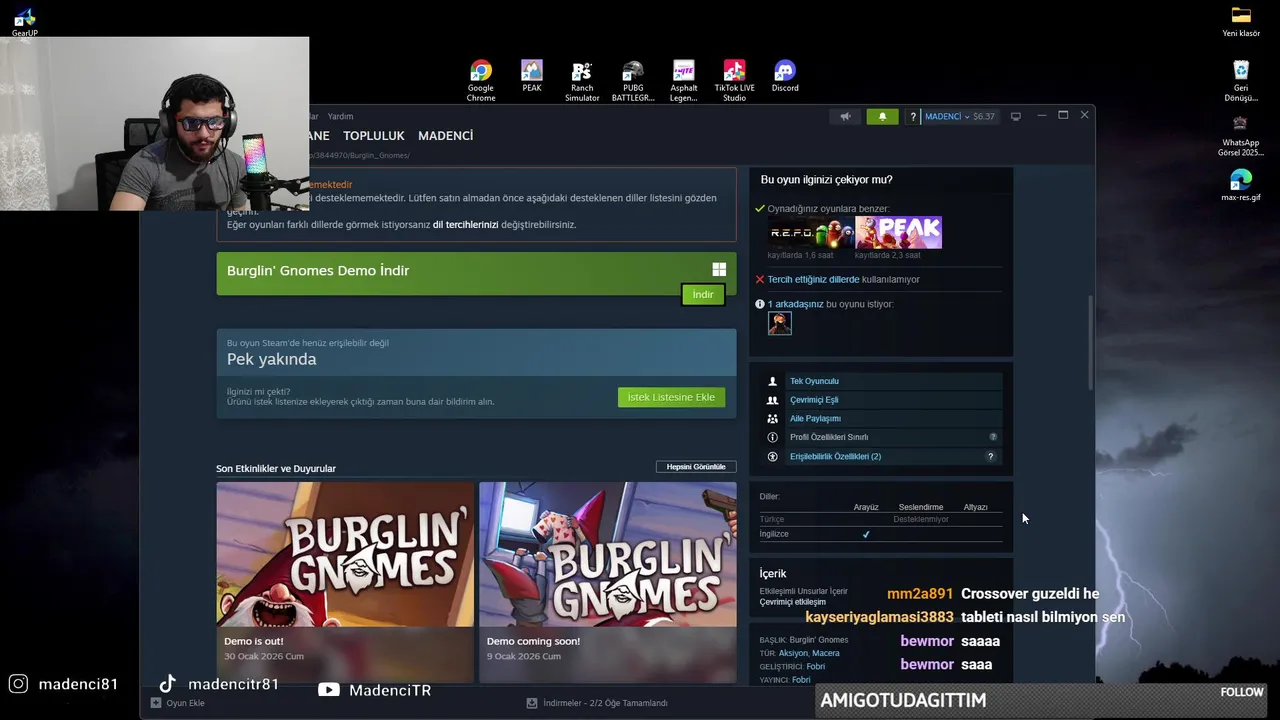This screenshot has width=1280, height=720.
Task: Open Google Chrome desktop icon
Action: [x=481, y=82]
